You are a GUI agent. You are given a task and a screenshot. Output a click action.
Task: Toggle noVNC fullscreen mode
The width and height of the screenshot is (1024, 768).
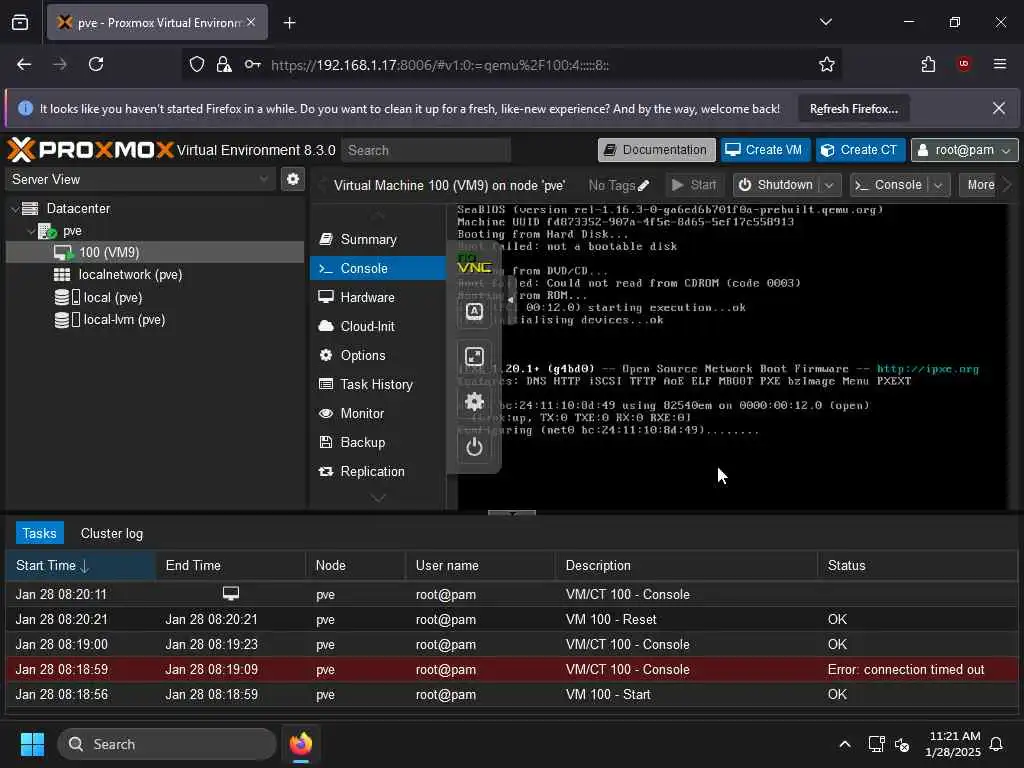point(474,357)
